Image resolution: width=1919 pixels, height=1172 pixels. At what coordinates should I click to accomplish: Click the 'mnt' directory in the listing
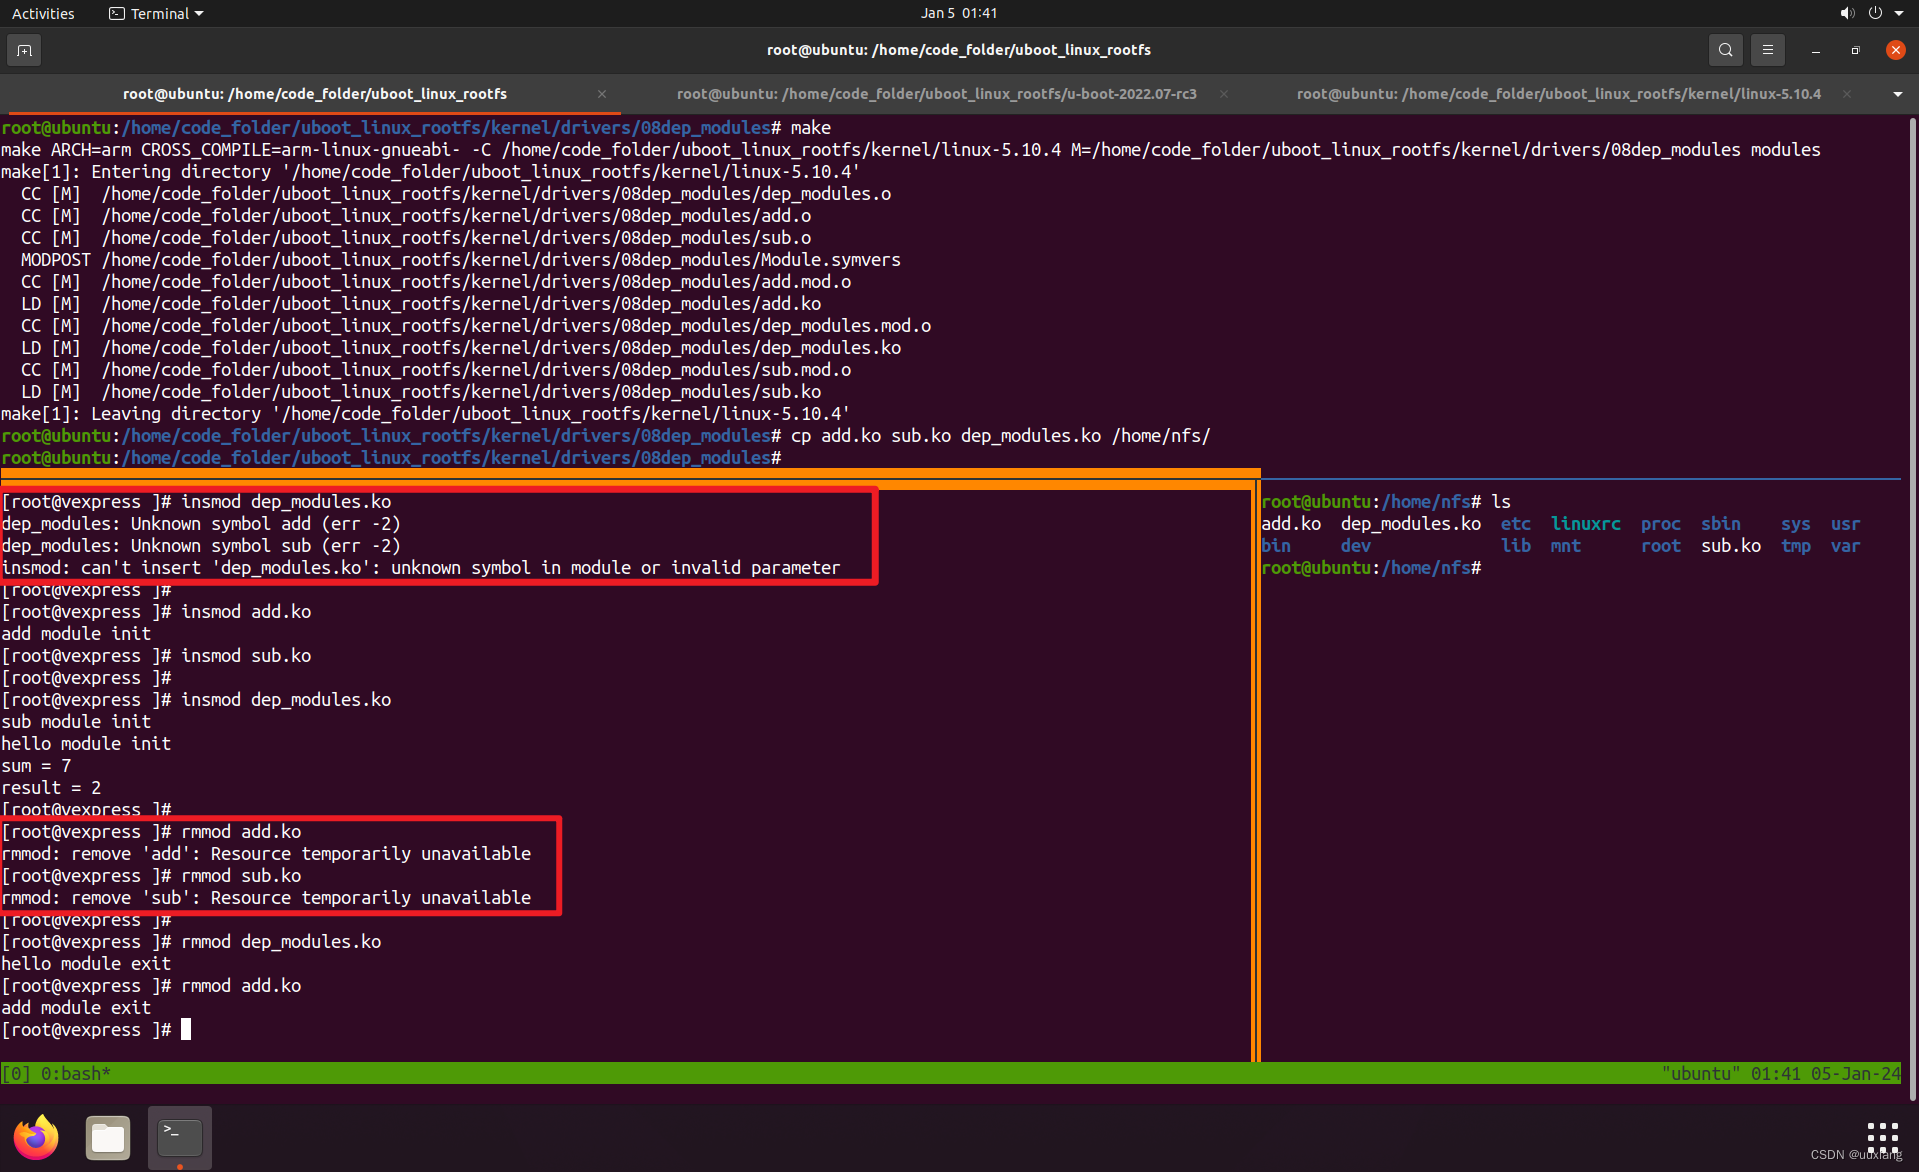click(x=1566, y=546)
